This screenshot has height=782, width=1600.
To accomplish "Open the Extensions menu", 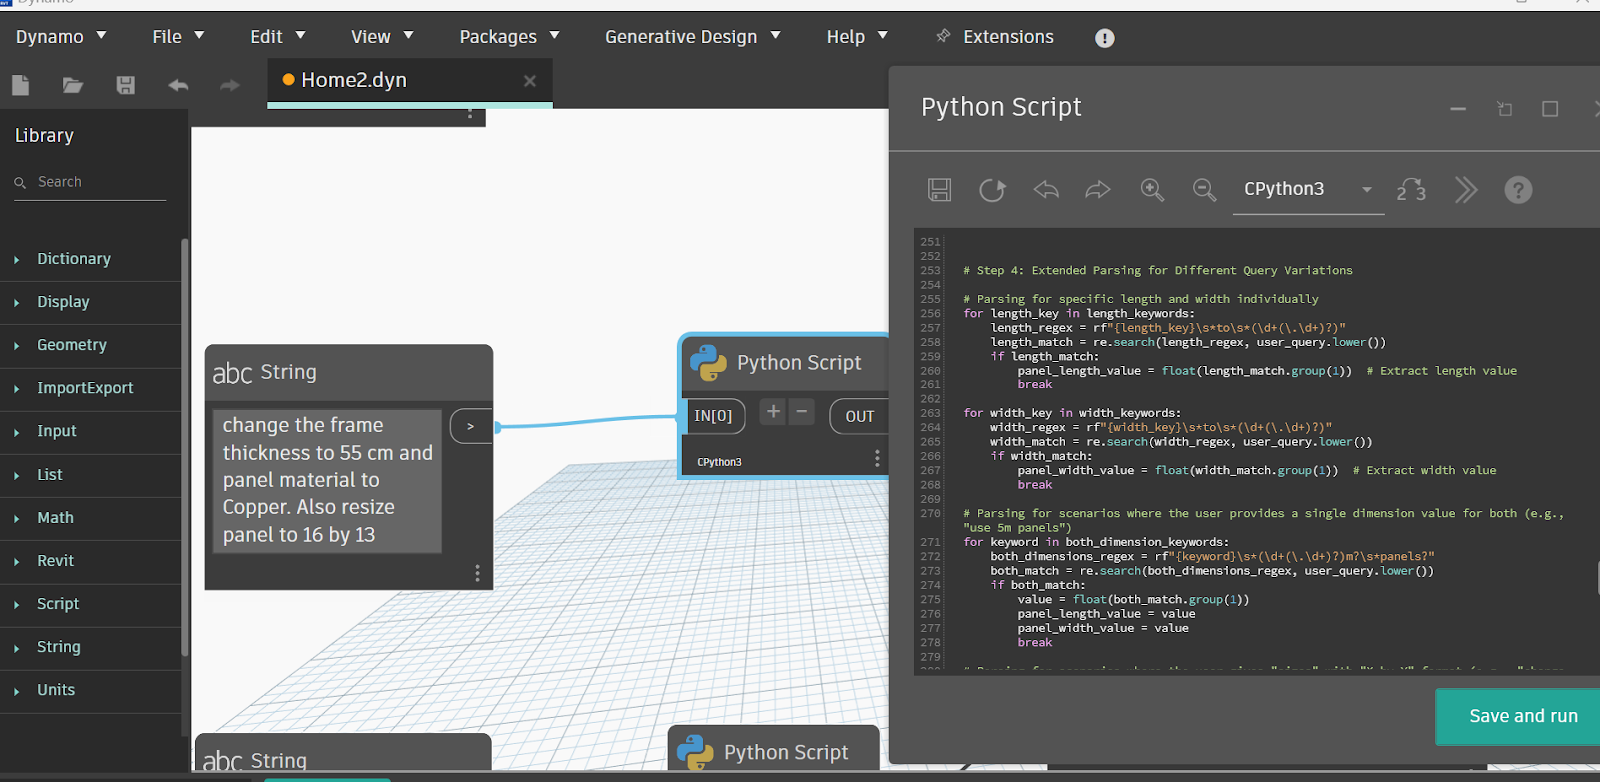I will [x=1008, y=37].
